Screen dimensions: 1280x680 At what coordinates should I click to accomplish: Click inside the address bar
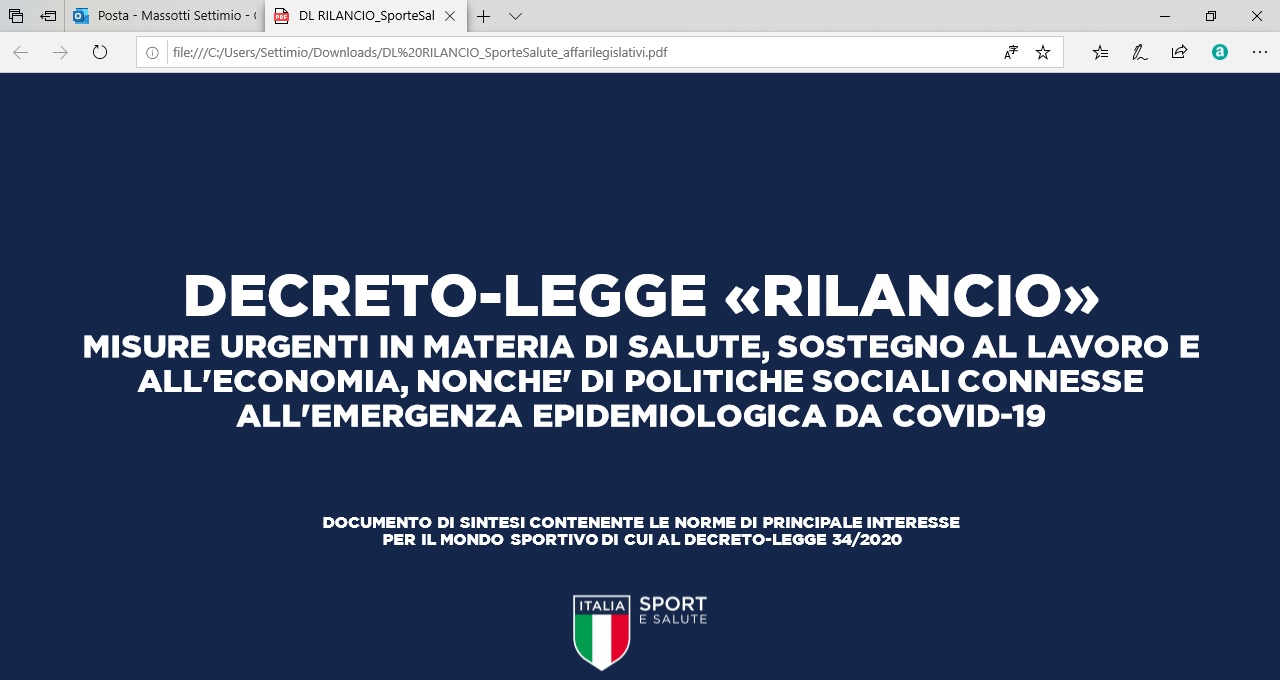[x=500, y=52]
